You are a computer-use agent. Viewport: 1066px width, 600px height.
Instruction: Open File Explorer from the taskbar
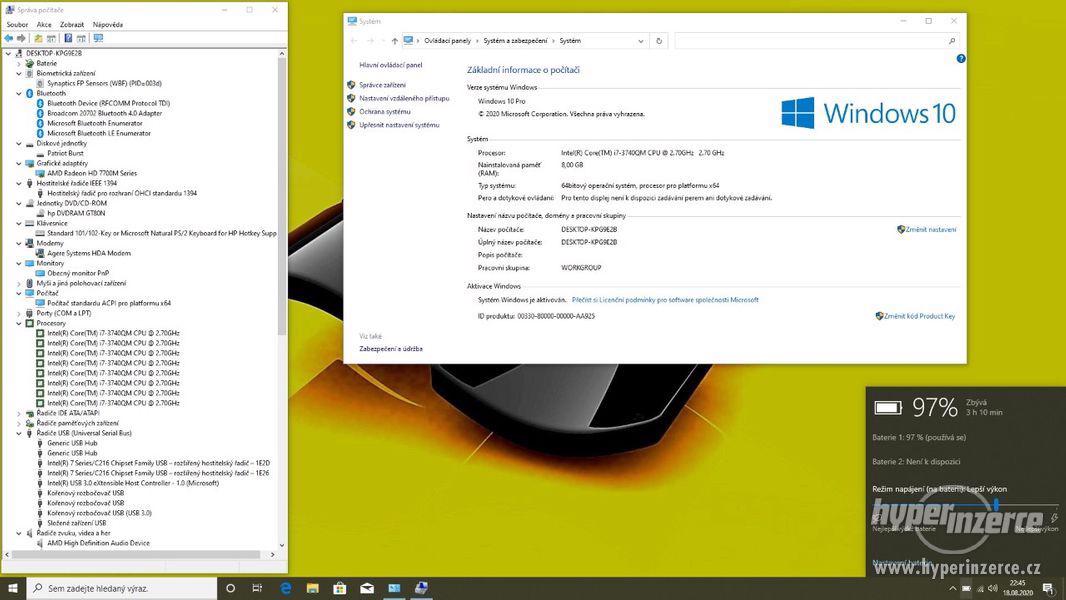(x=312, y=588)
